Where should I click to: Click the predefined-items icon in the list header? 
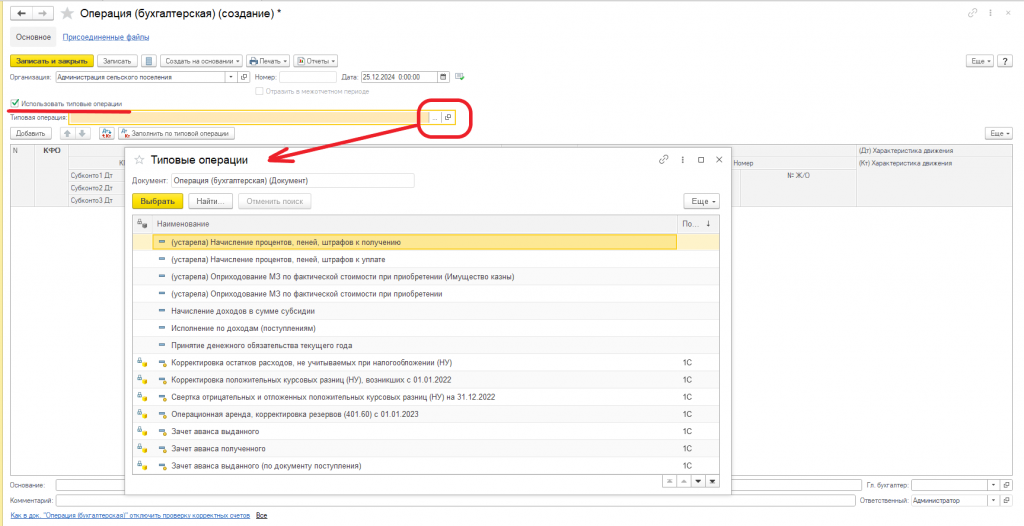142,223
